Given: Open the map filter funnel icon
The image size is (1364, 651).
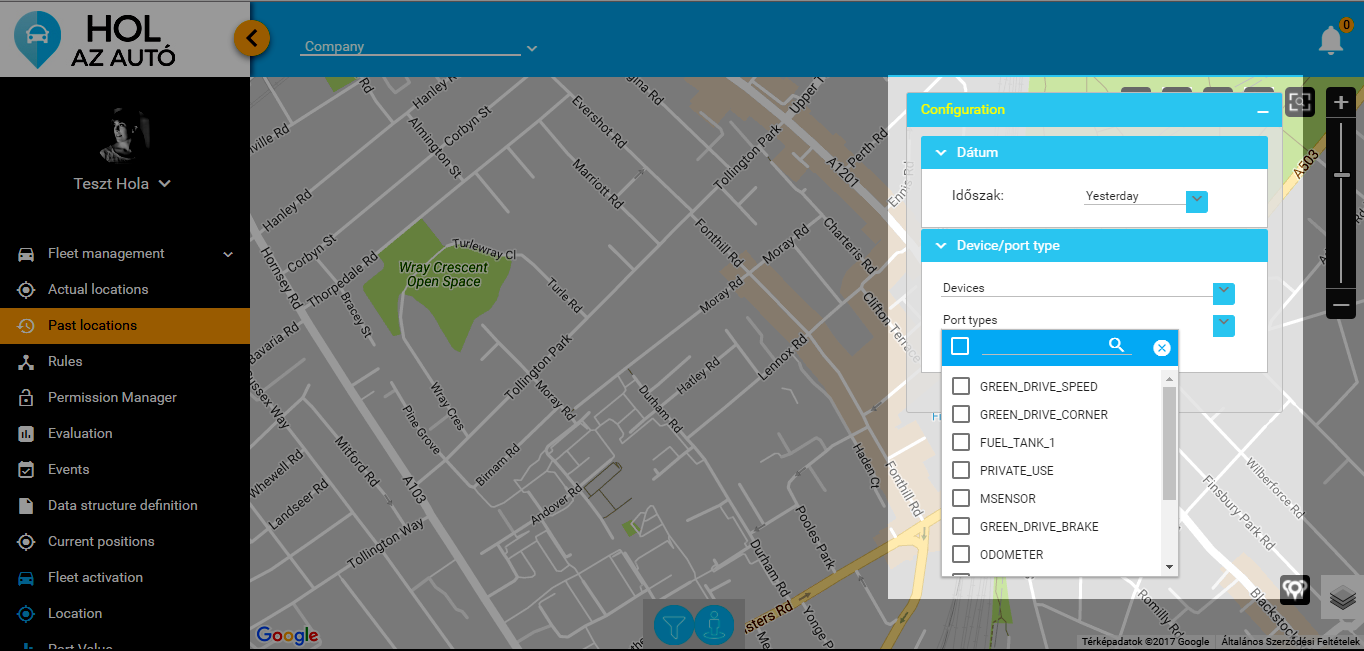Looking at the screenshot, I should coord(674,625).
